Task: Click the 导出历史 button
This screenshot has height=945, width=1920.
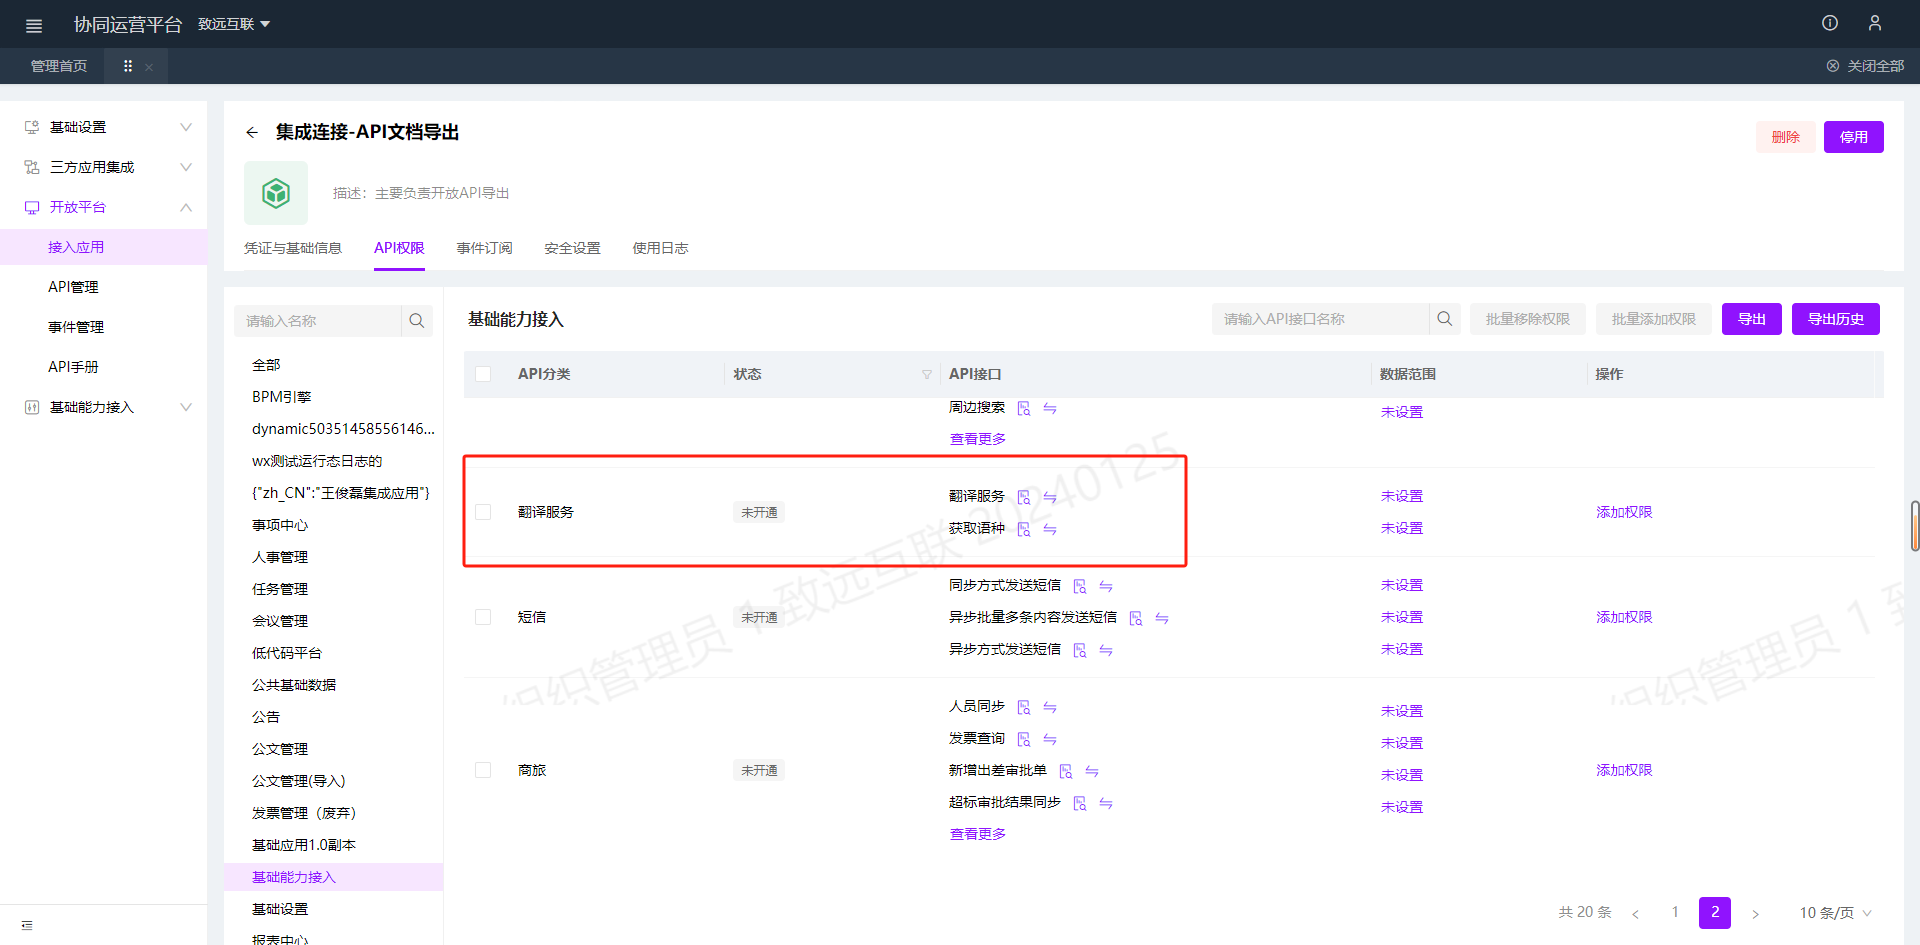Action: click(x=1835, y=319)
